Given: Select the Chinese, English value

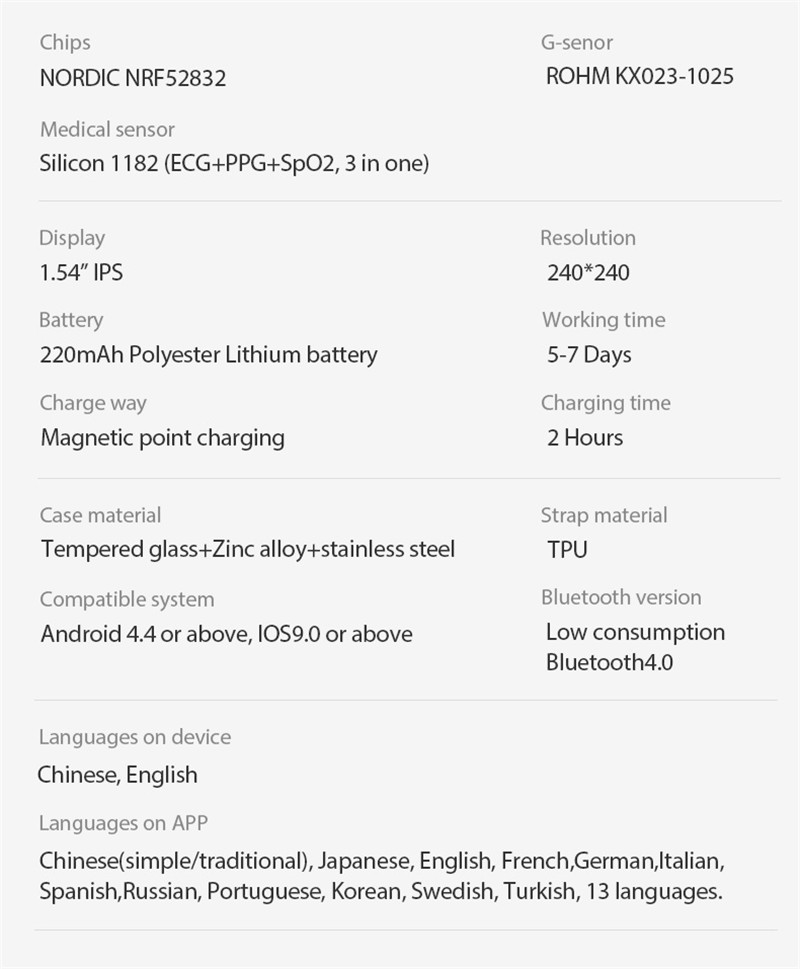Looking at the screenshot, I should tap(117, 775).
